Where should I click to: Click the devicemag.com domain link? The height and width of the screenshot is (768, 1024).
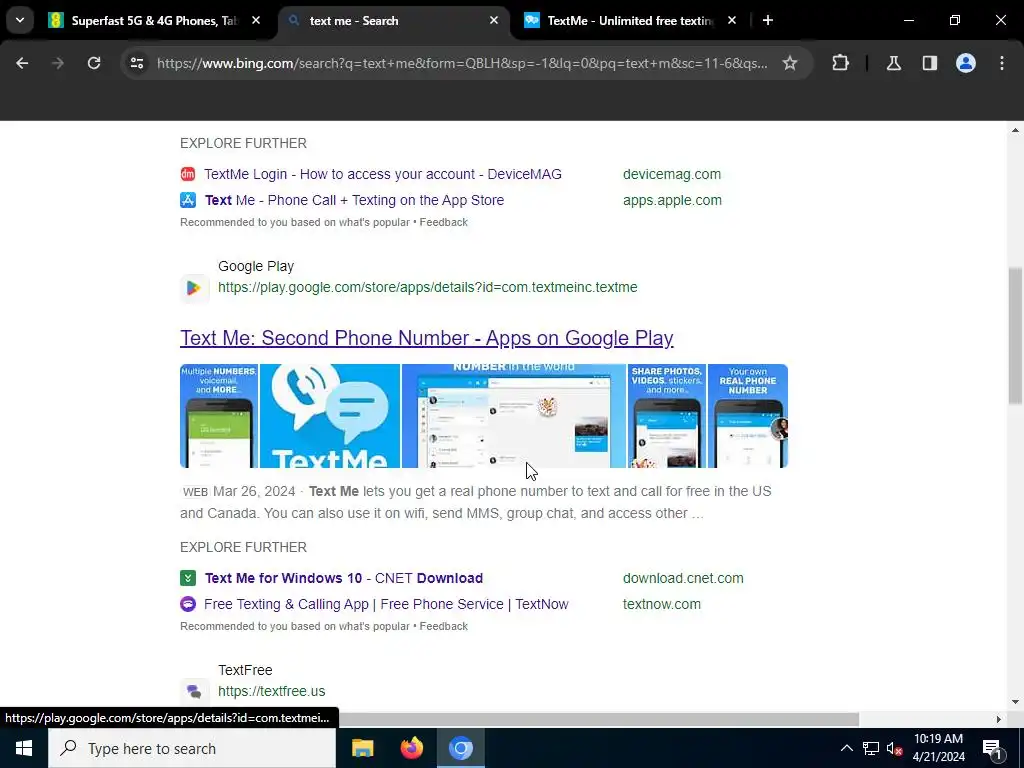[672, 174]
